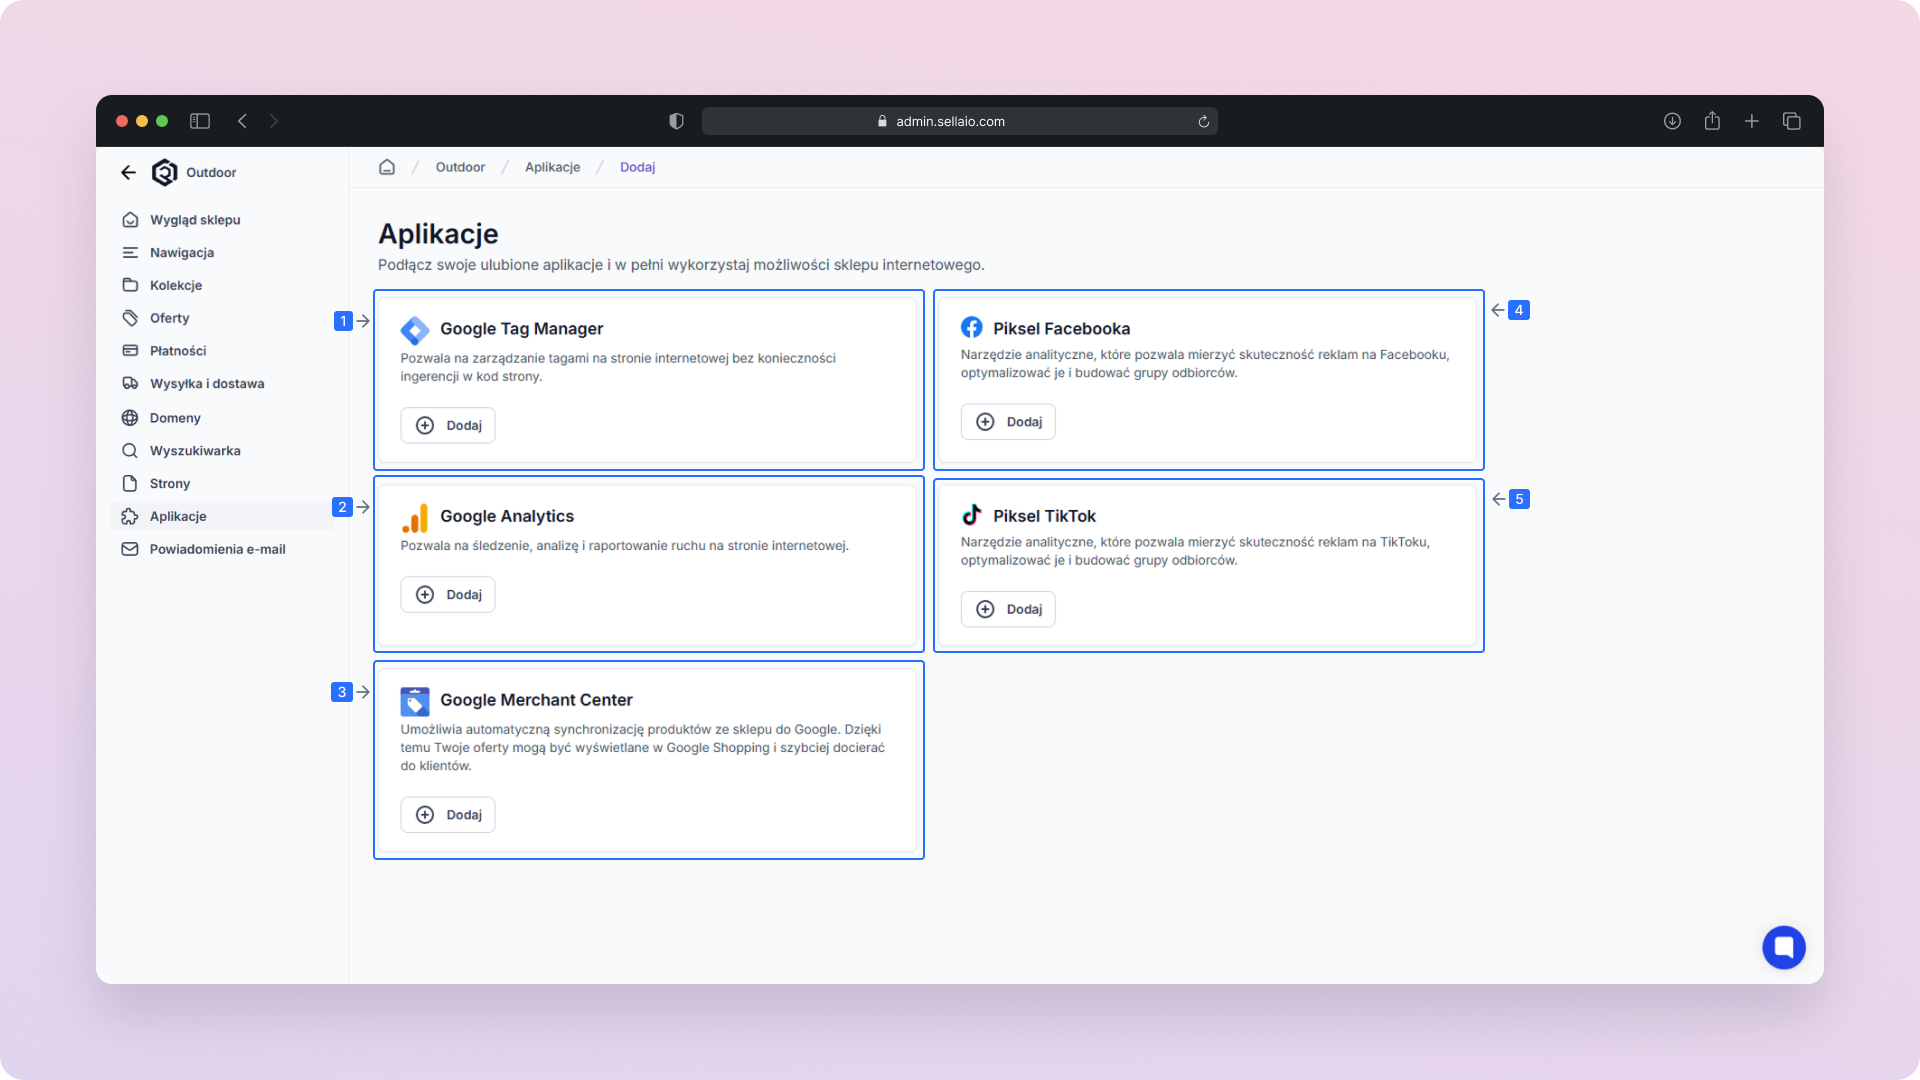Add Google Tag Manager with Dodaj
This screenshot has height=1080, width=1920.
448,425
